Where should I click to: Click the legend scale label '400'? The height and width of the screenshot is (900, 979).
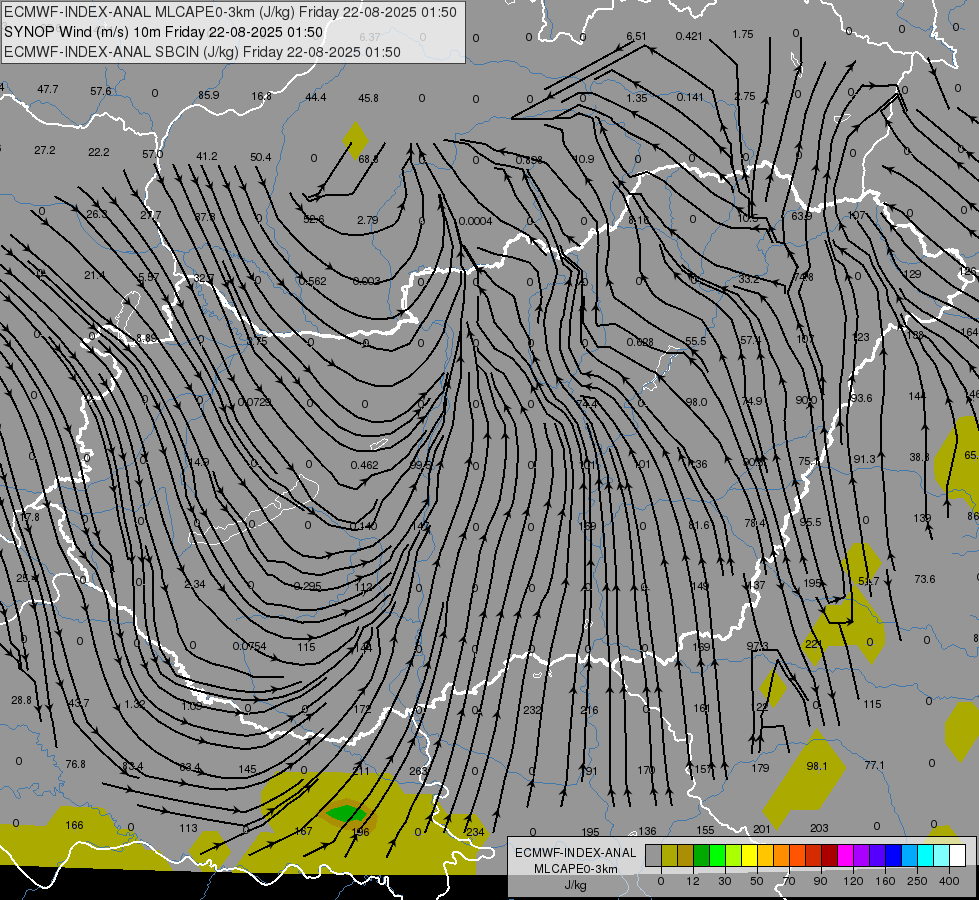949,881
